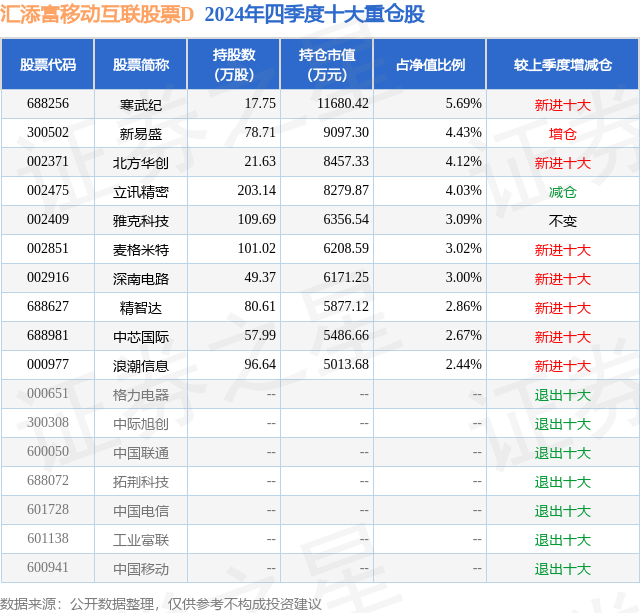640x613 pixels.
Task: Click the 数据来源 footer note
Action: (160, 604)
